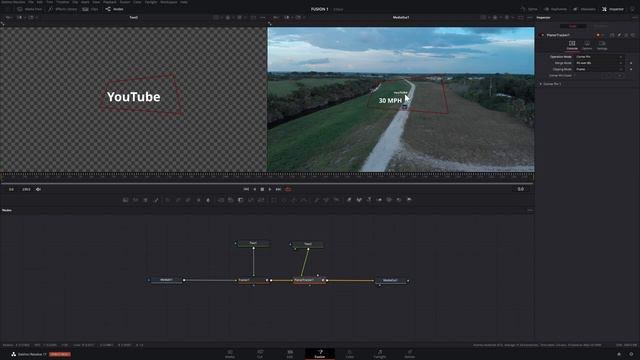The height and width of the screenshot is (360, 640).
Task: Expand the Corner Pin 1 section
Action: tap(541, 84)
